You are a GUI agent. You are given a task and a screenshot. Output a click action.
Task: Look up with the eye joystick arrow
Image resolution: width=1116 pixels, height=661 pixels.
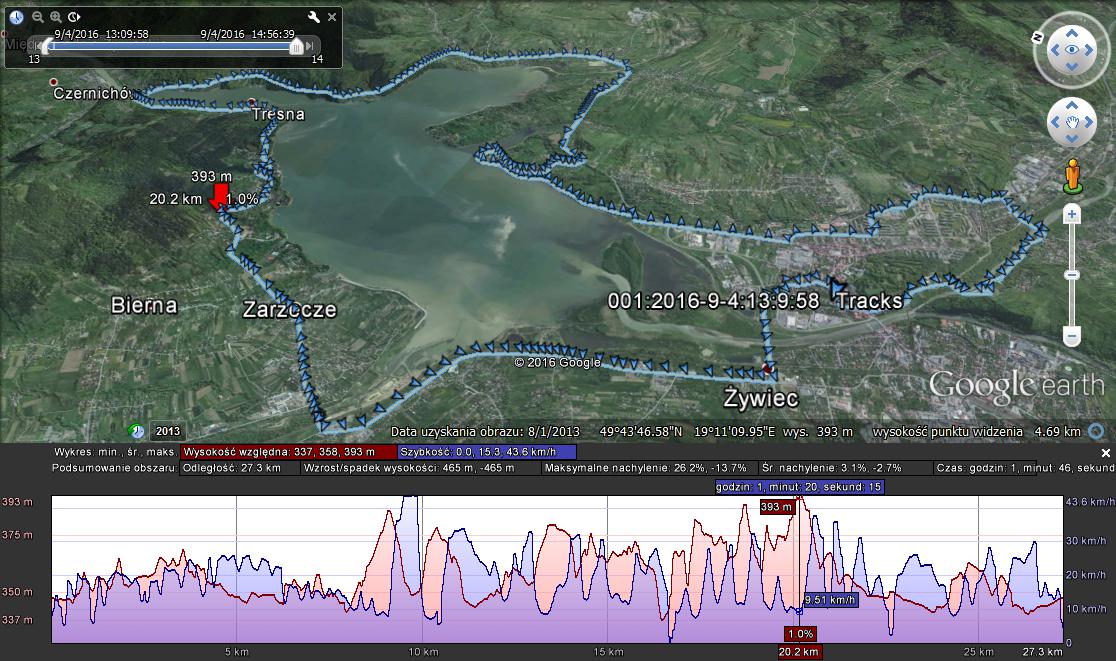[x=1072, y=29]
